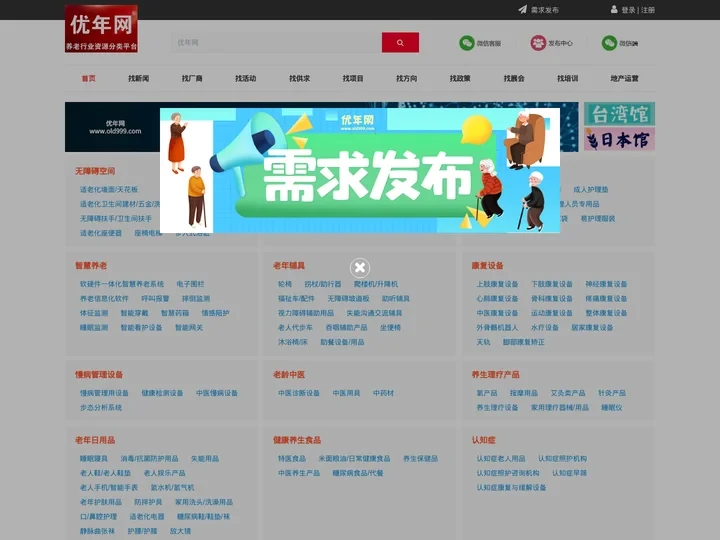Click the 老龄中医 category heading

(289, 375)
